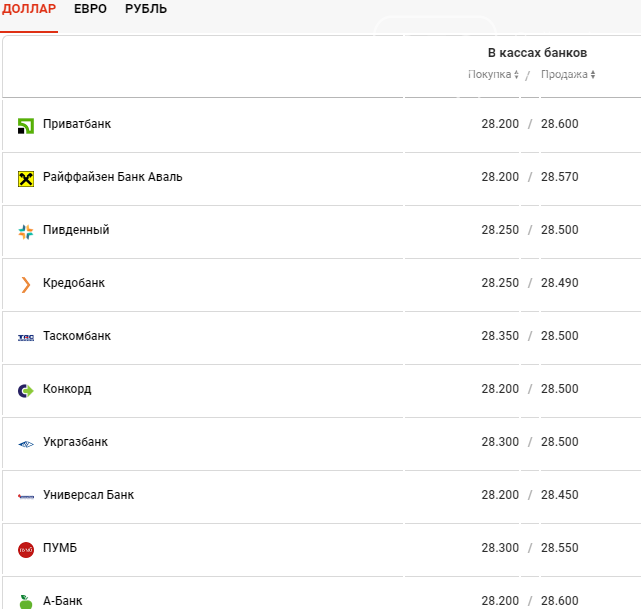This screenshot has width=641, height=609.
Task: Switch to the РУБЛЬ tab
Action: click(x=146, y=9)
